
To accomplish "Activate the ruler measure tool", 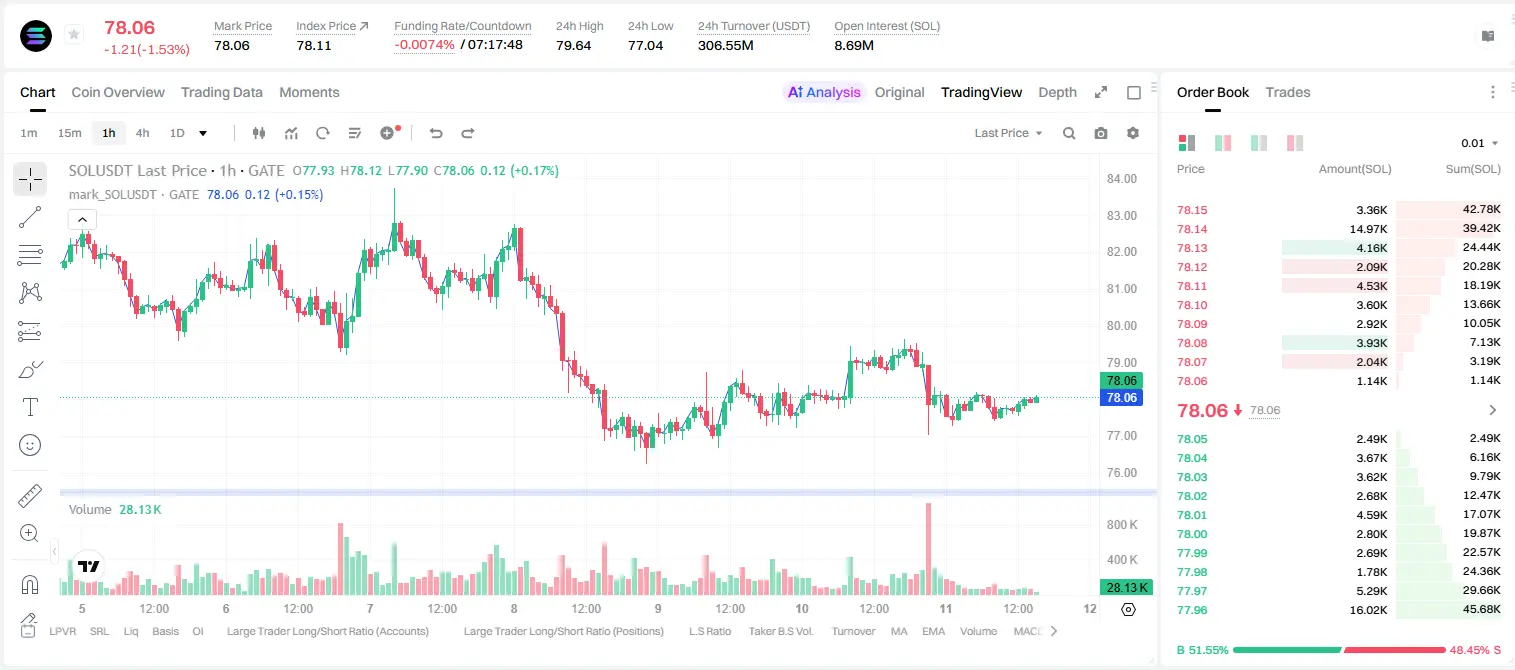I will 30,496.
